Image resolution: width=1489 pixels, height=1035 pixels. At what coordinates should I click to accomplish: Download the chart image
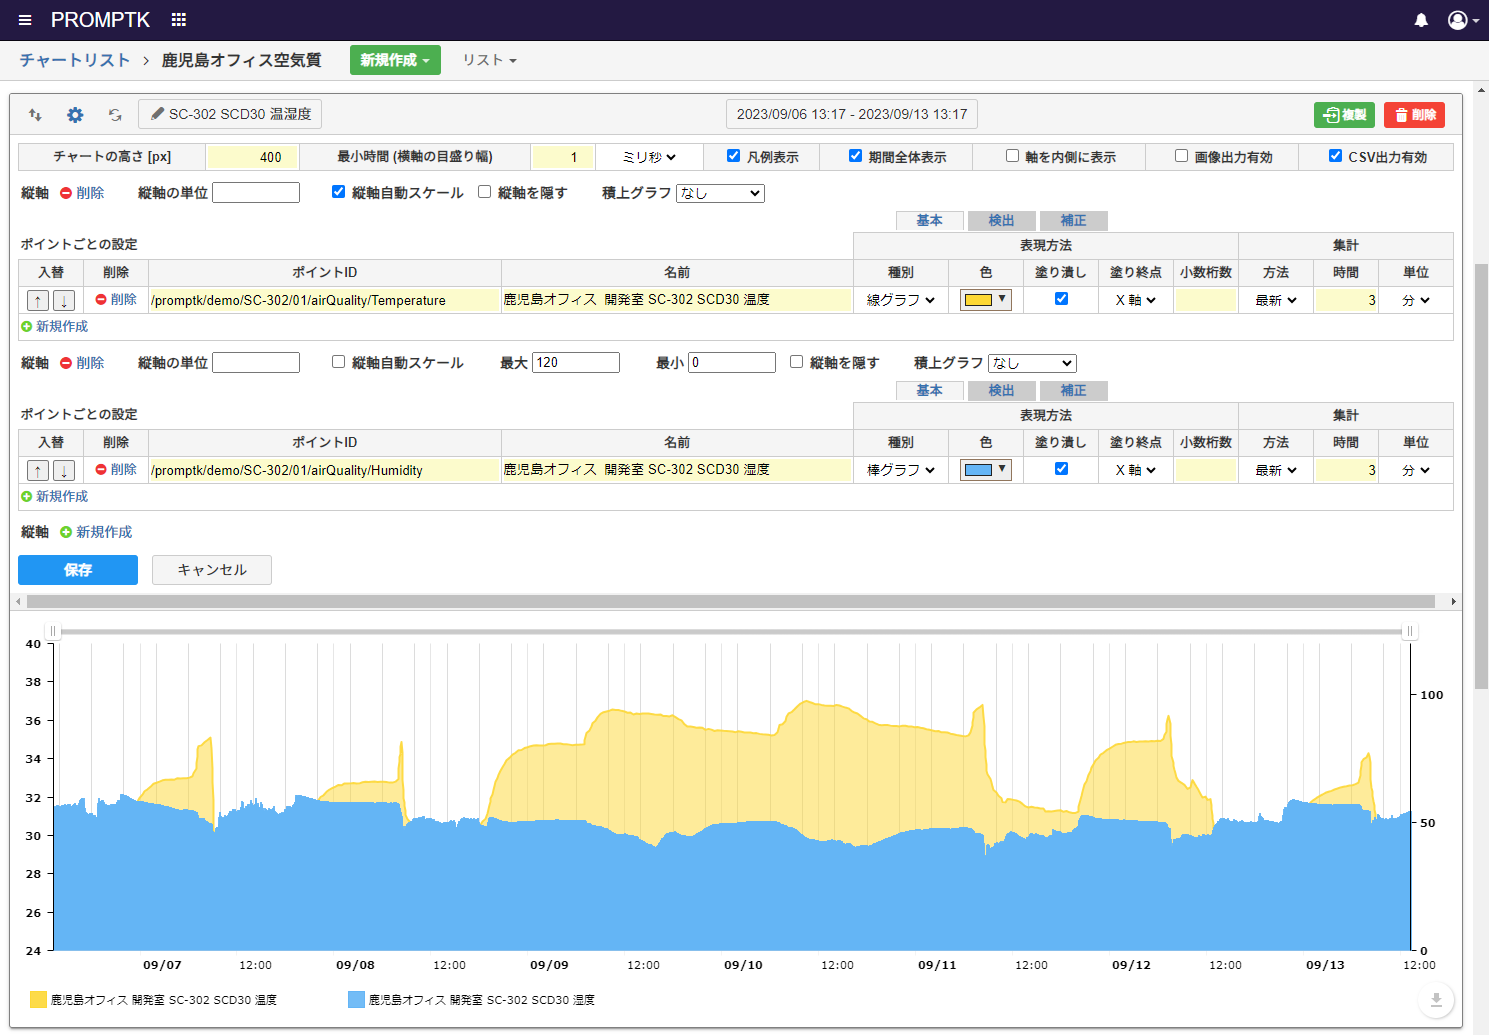pos(1436,1000)
